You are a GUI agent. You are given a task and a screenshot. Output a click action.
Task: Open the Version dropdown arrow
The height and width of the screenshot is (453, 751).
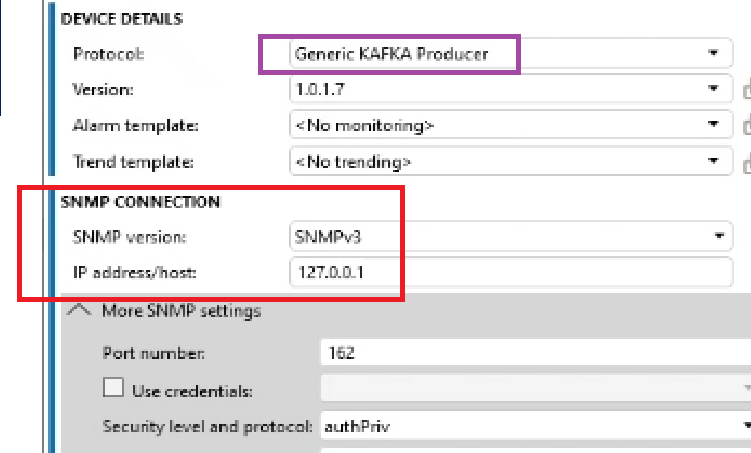(714, 90)
